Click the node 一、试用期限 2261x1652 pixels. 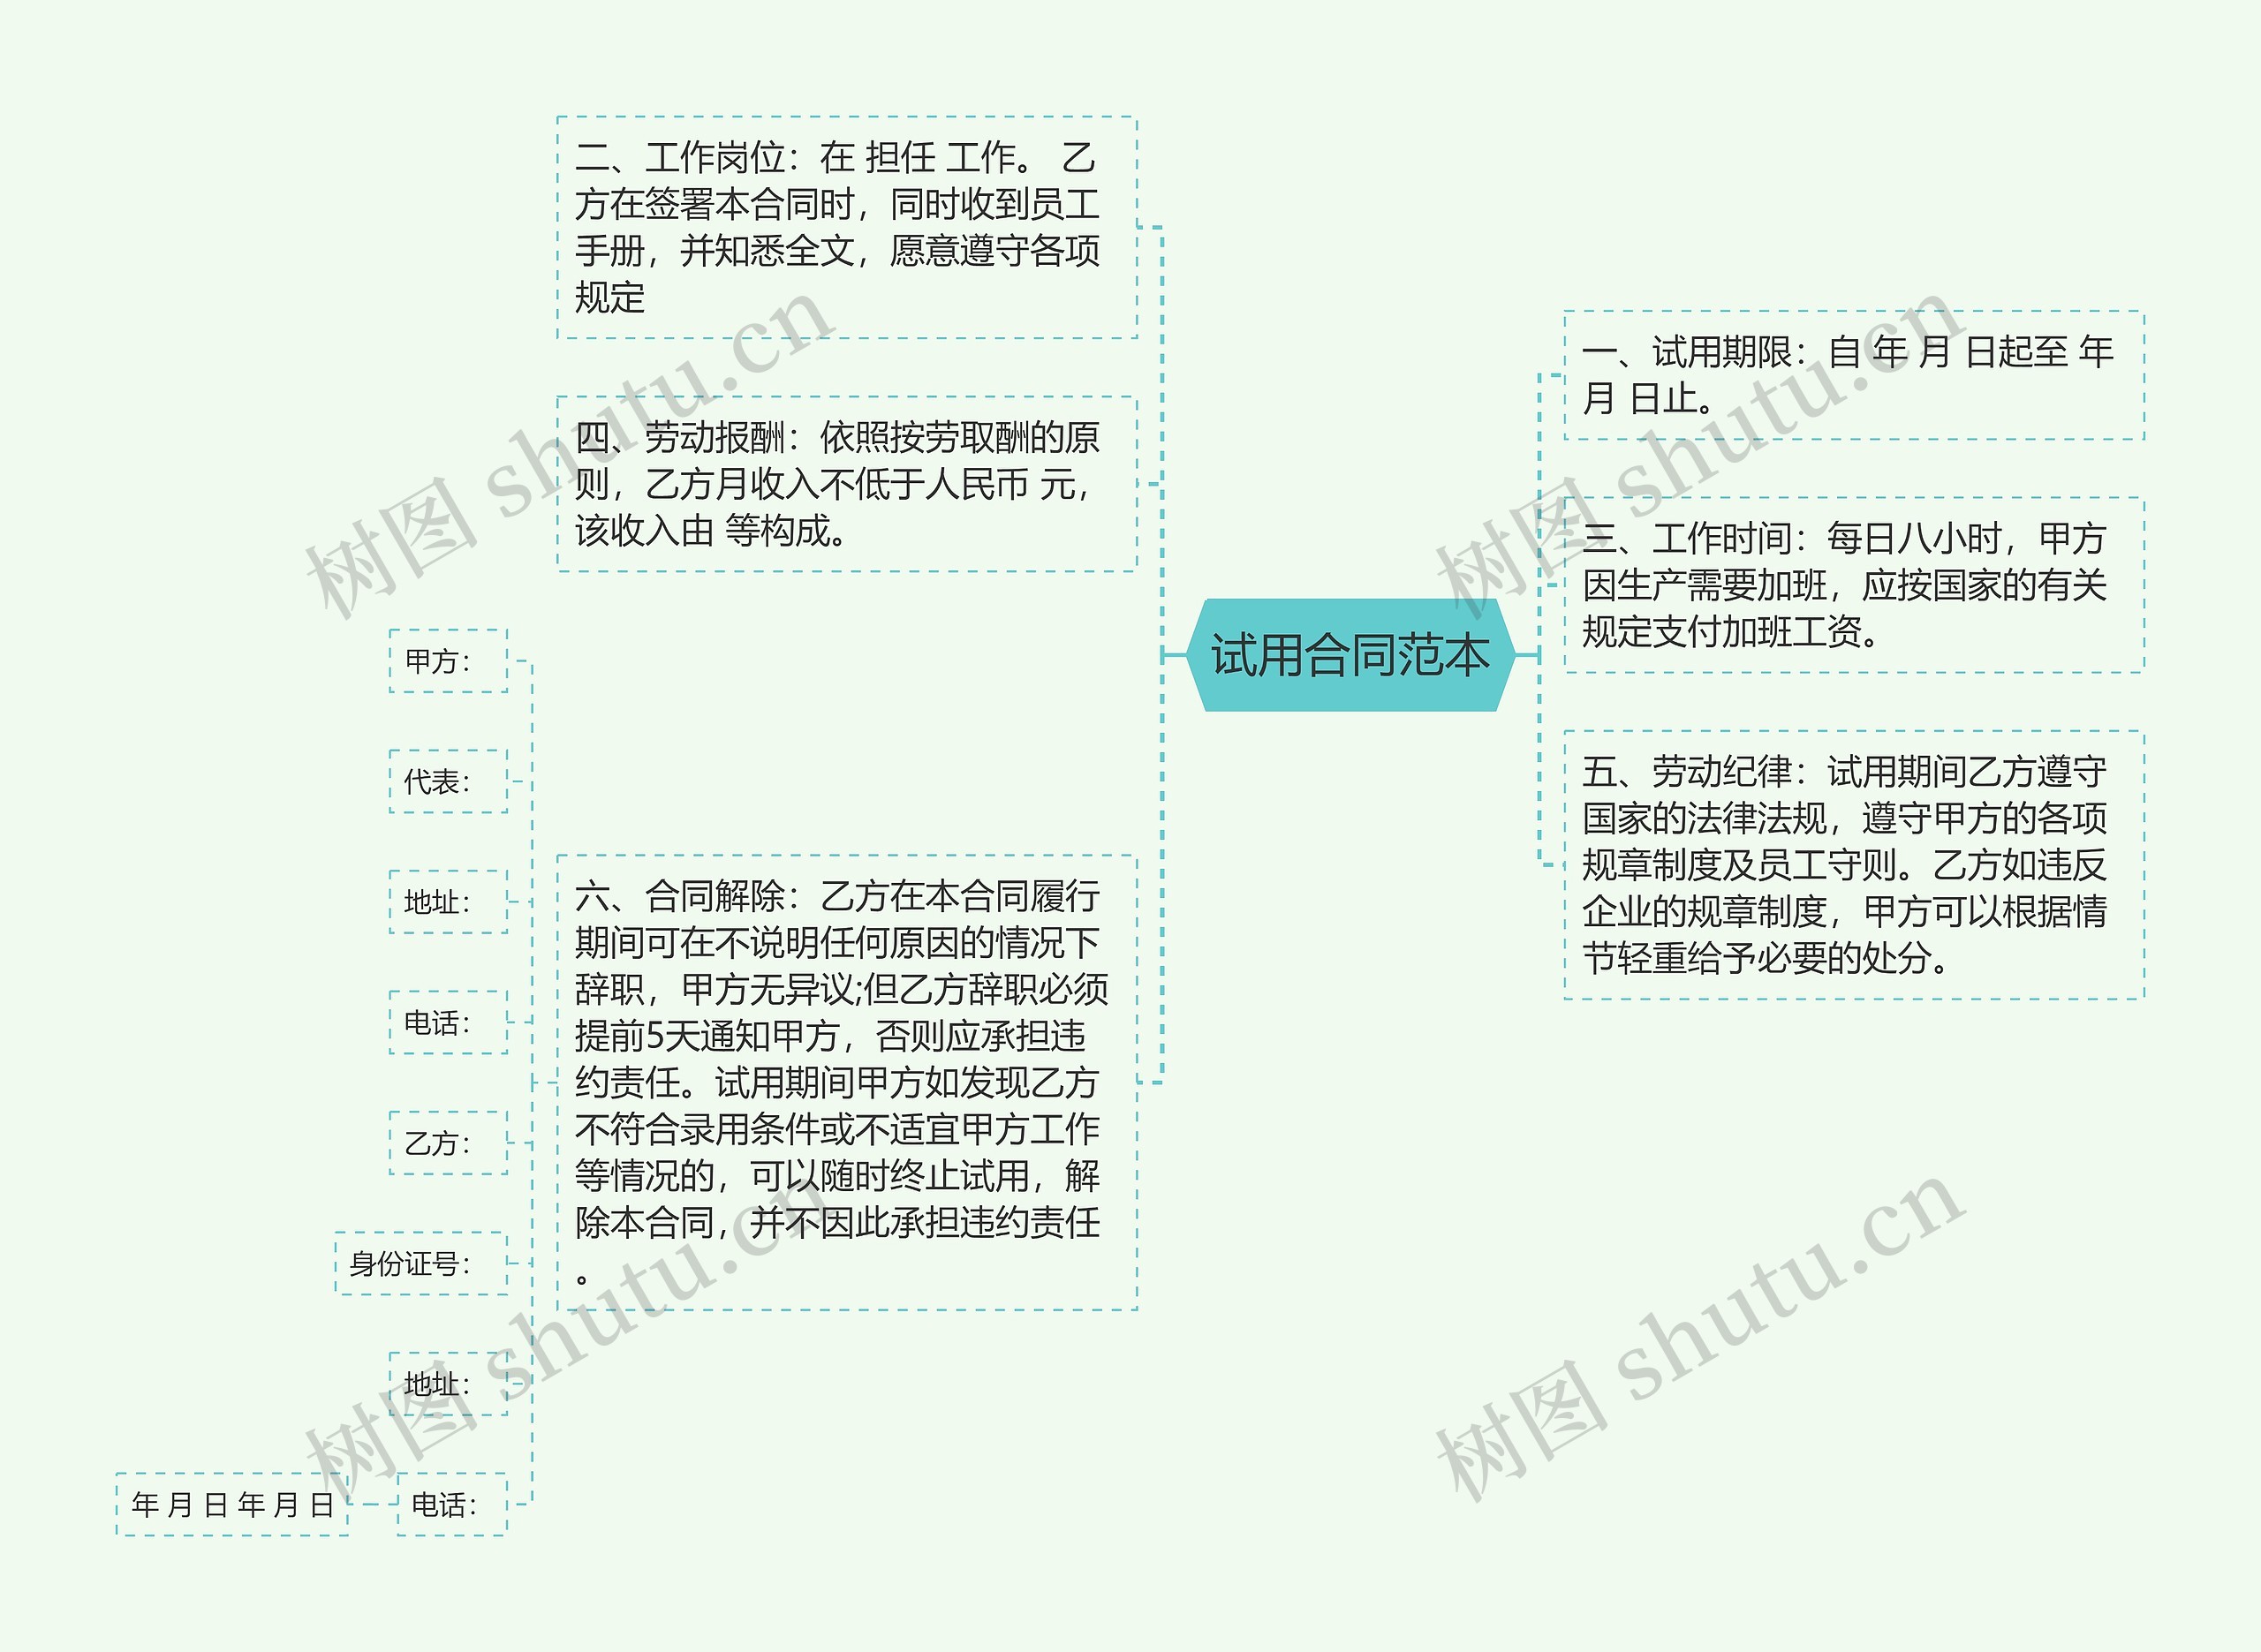1854,375
